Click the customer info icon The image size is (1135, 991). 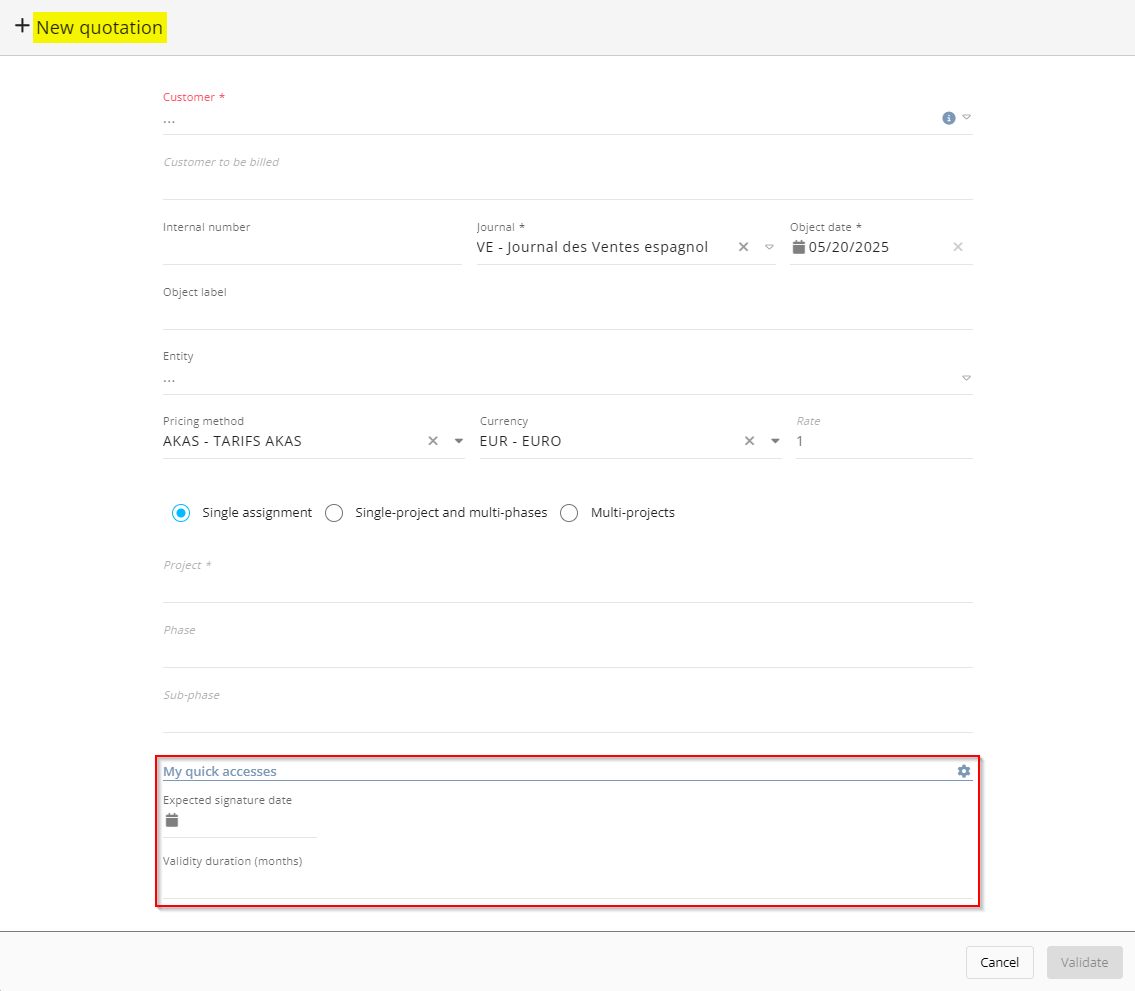[x=948, y=118]
